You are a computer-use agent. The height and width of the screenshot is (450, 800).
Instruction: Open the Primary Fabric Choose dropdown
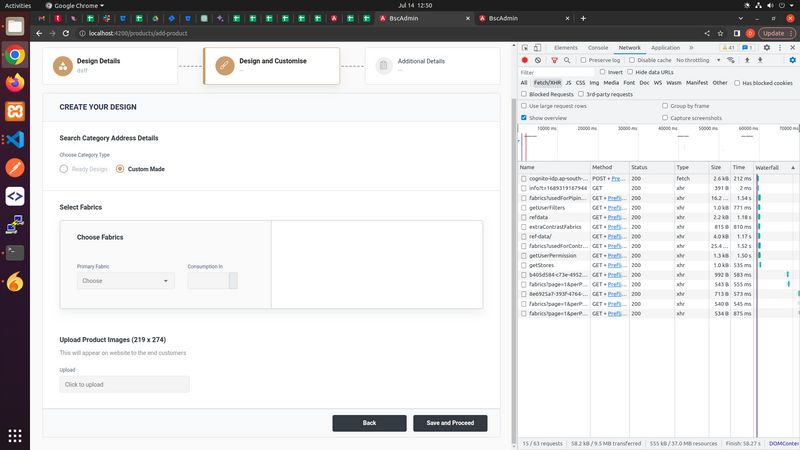coord(126,281)
